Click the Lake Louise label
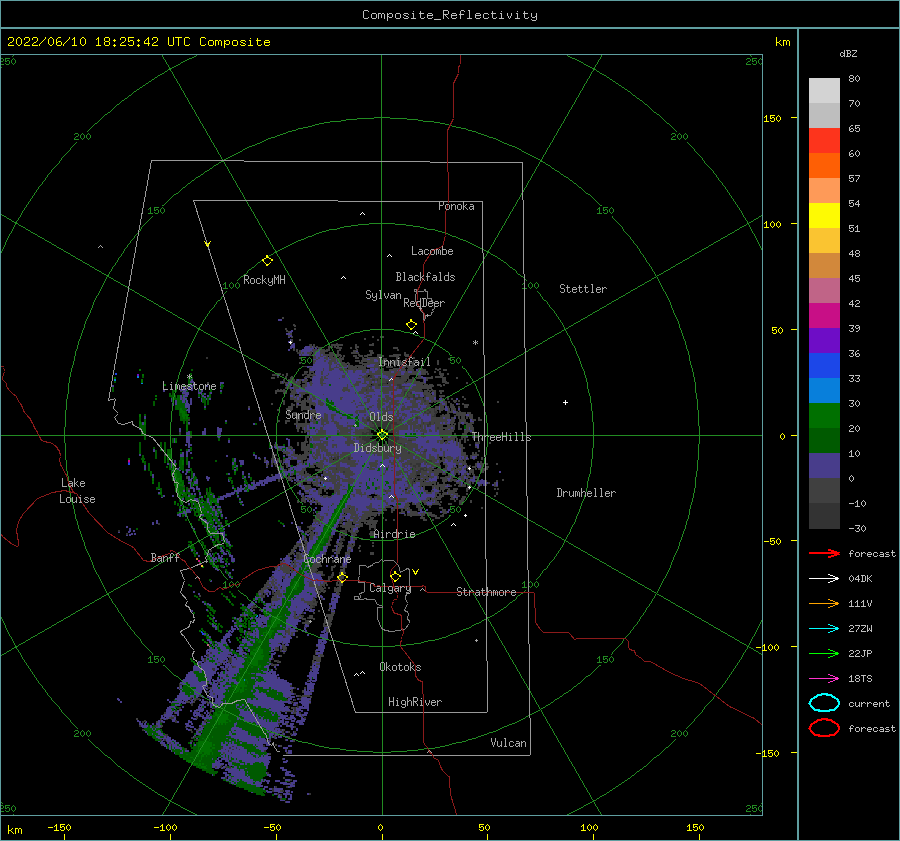 [77, 491]
